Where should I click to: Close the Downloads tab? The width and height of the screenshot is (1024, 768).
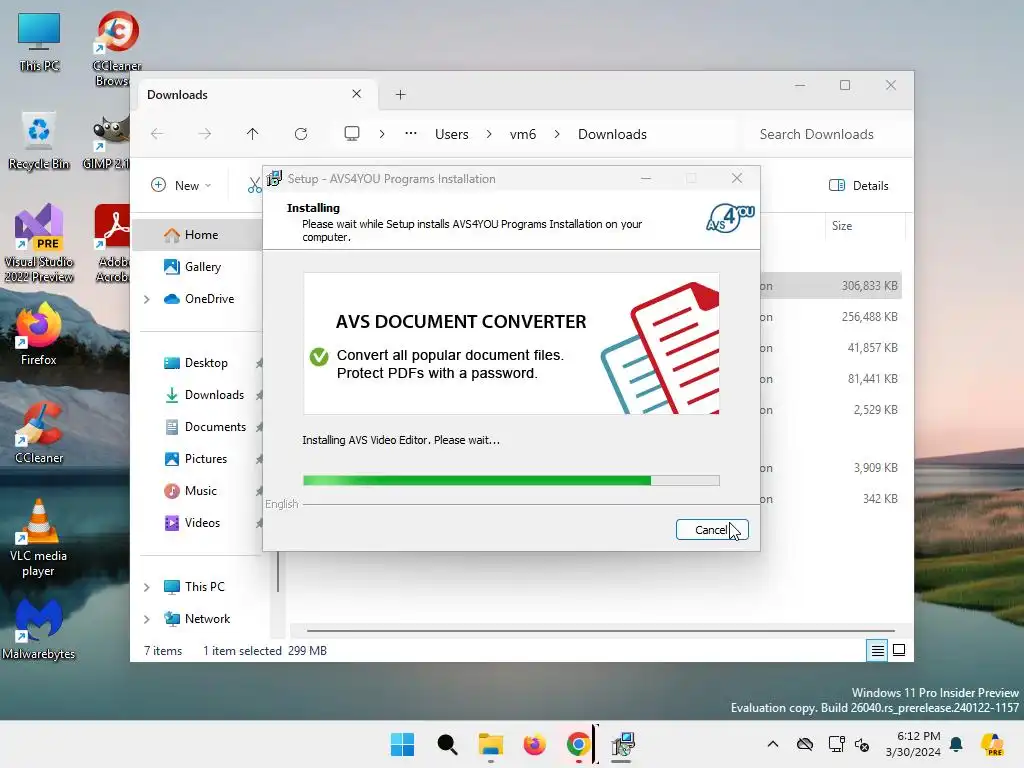(x=357, y=94)
